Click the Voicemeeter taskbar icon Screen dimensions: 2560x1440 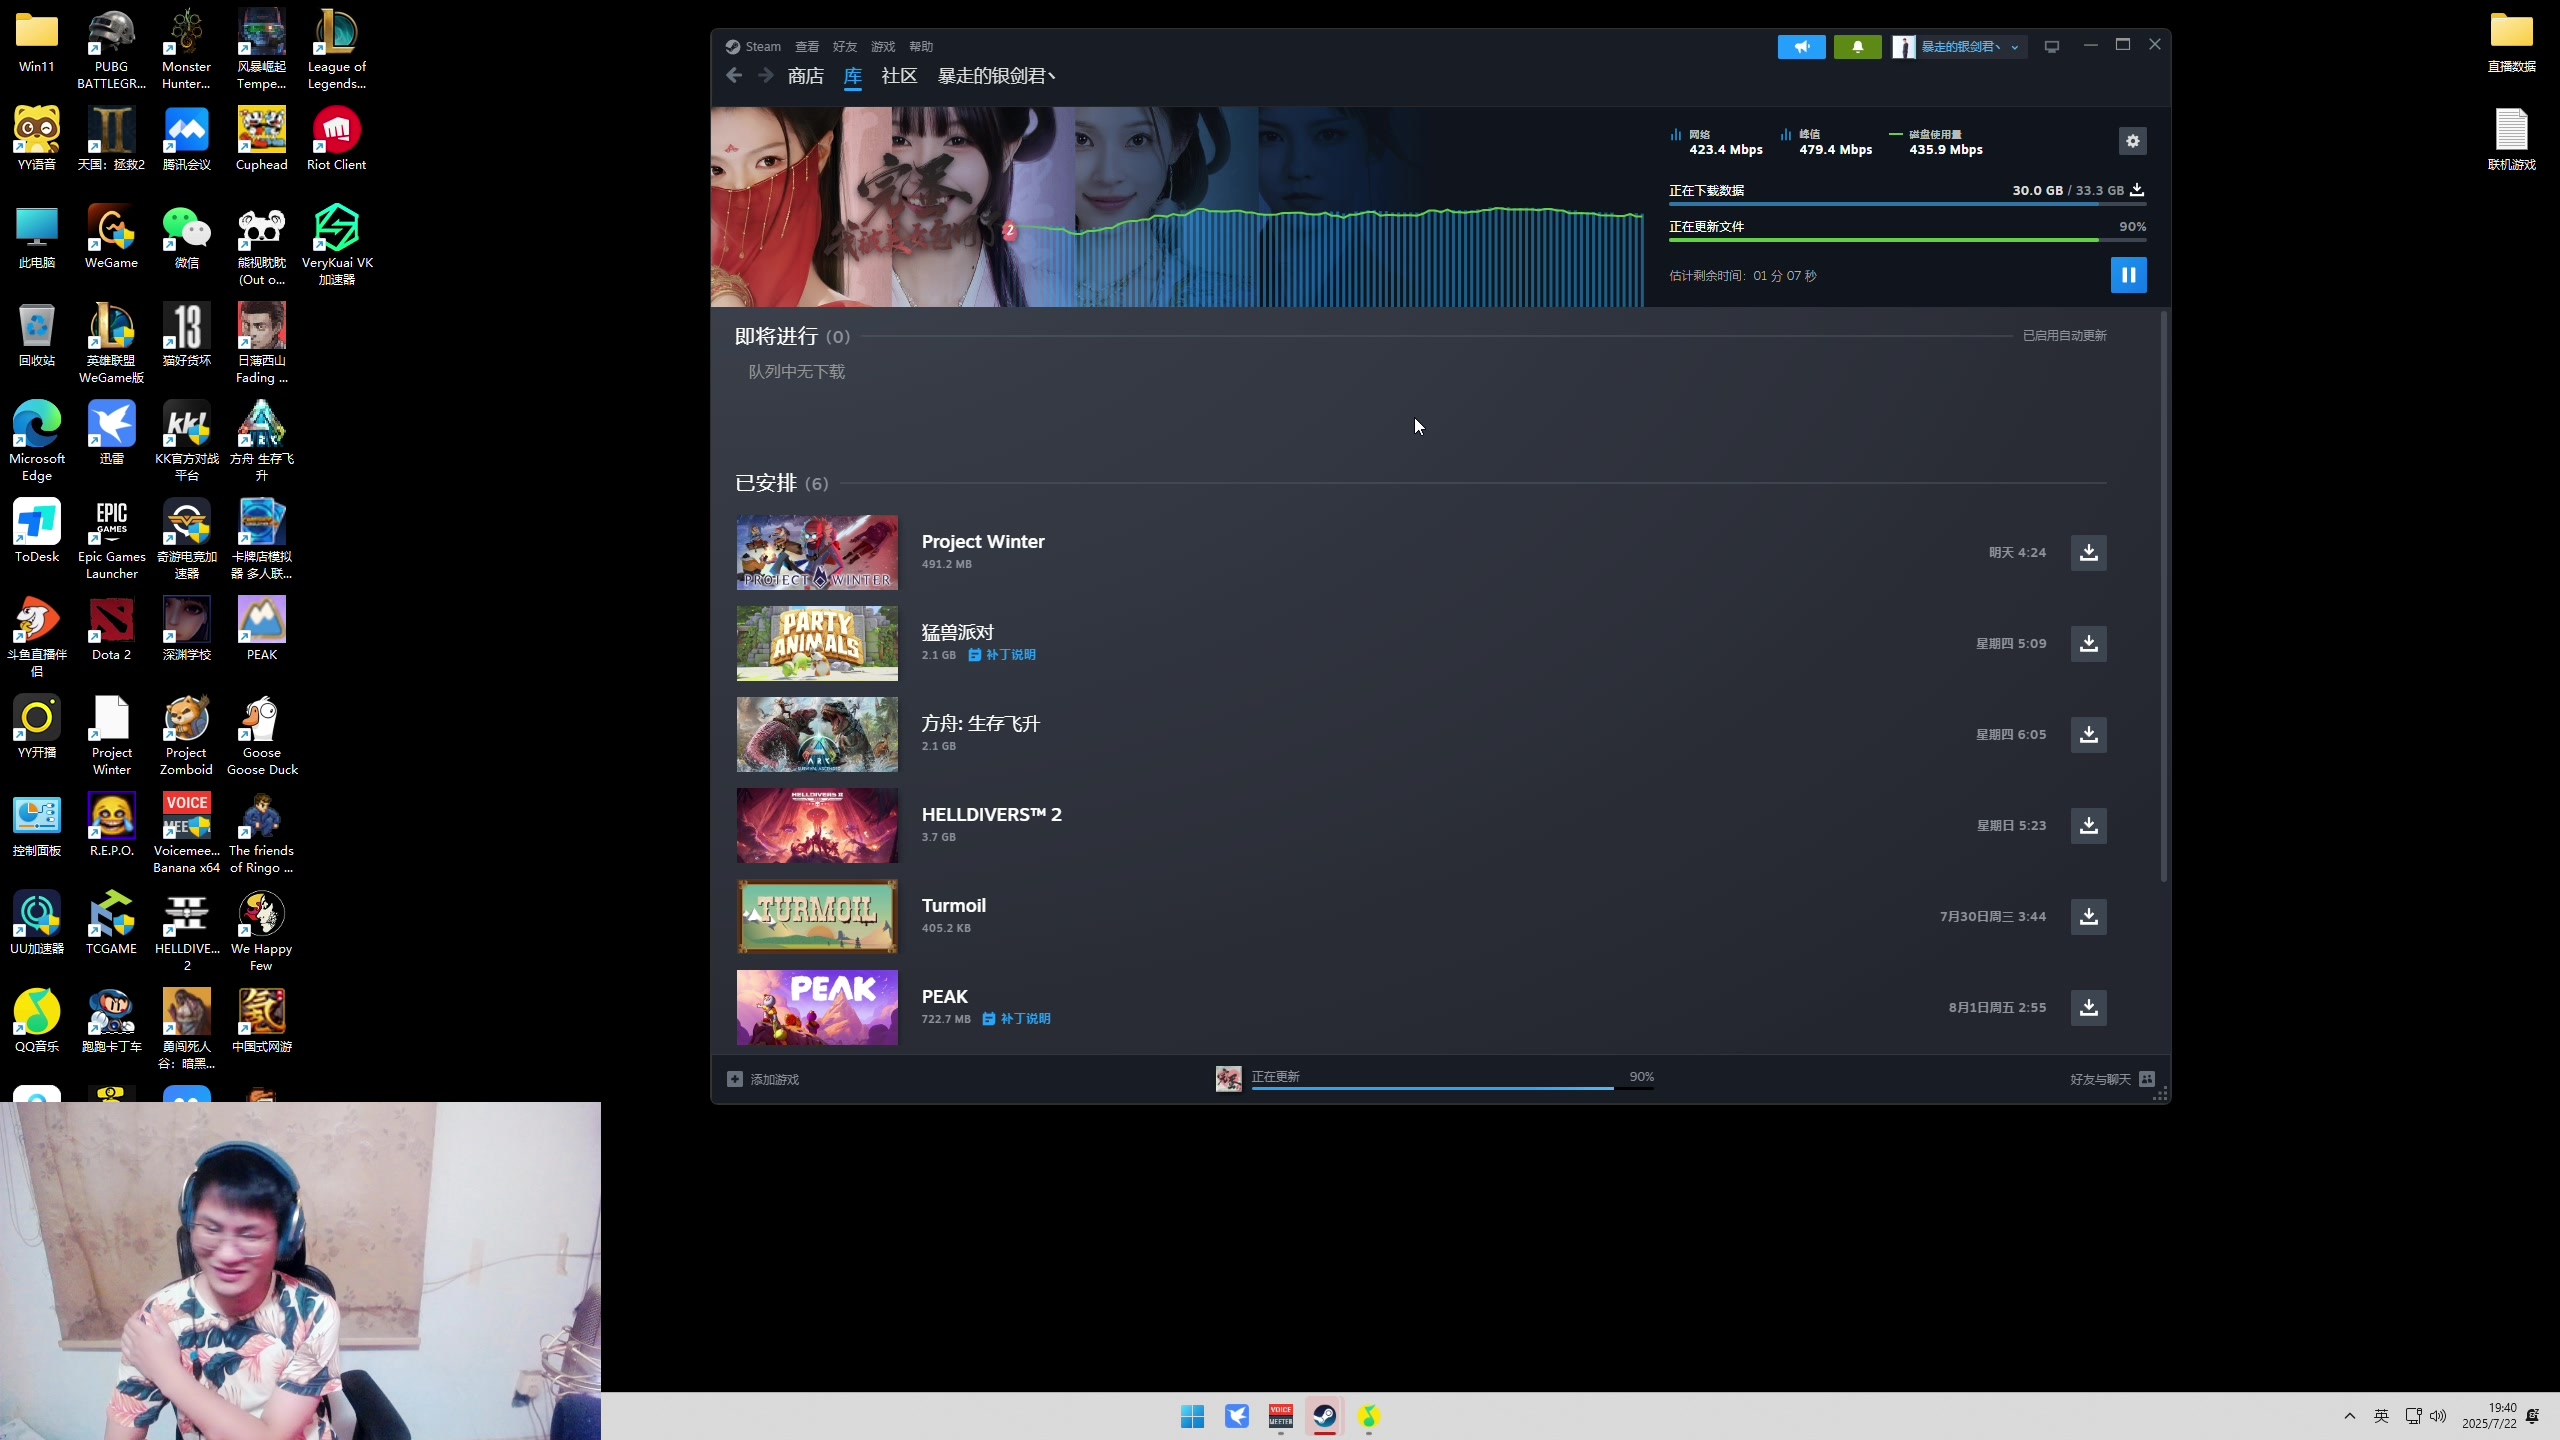[1280, 1416]
